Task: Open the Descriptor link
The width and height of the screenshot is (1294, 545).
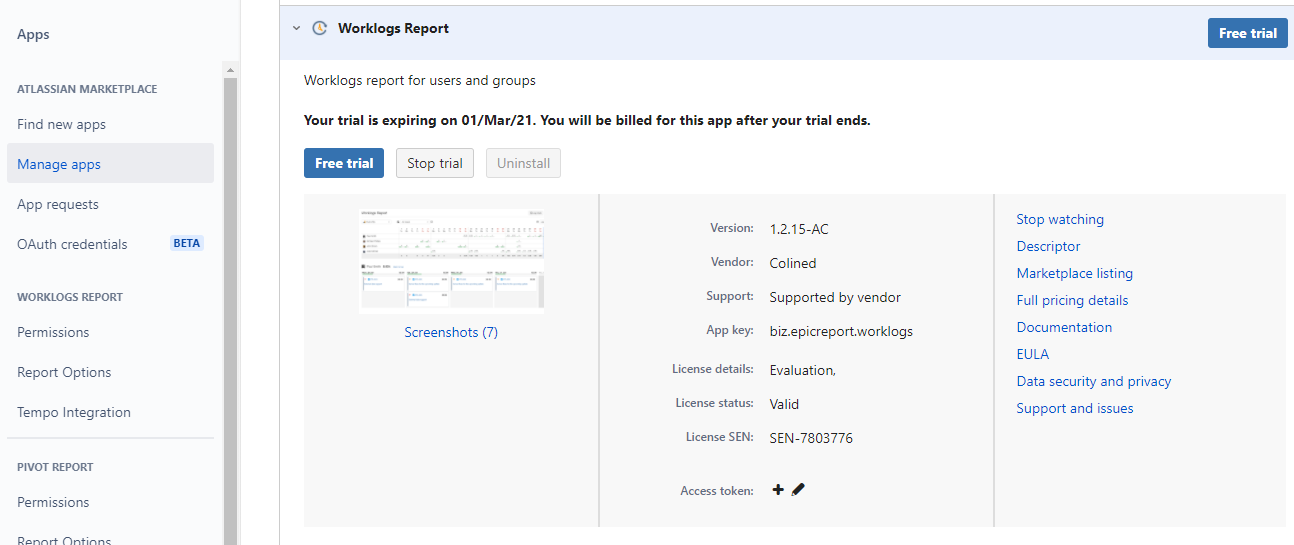Action: 1048,246
